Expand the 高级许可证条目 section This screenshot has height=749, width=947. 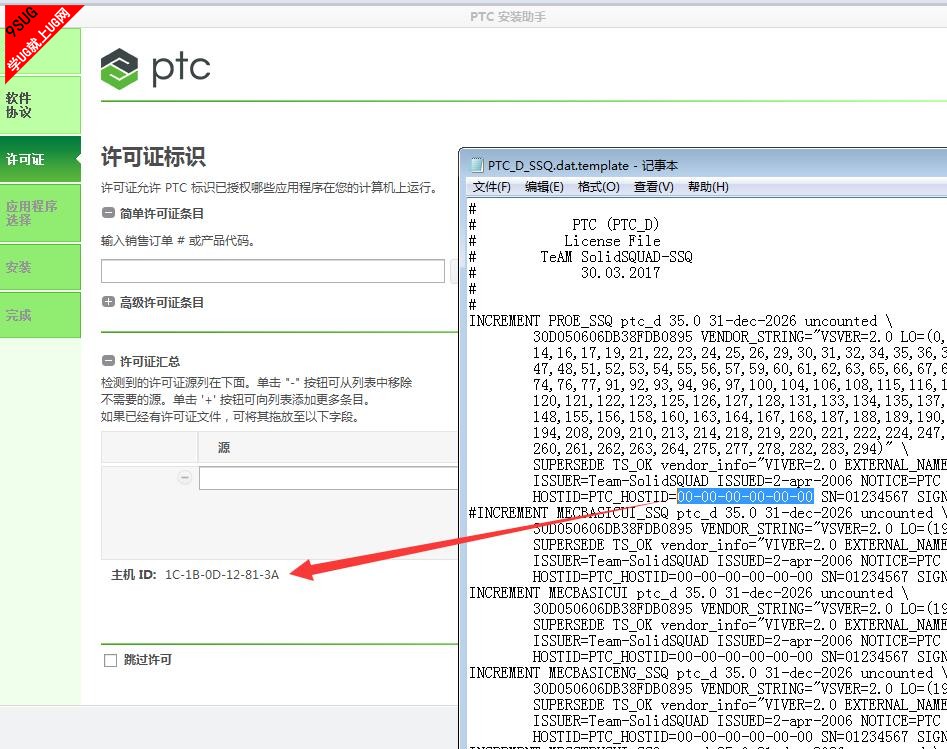[108, 301]
